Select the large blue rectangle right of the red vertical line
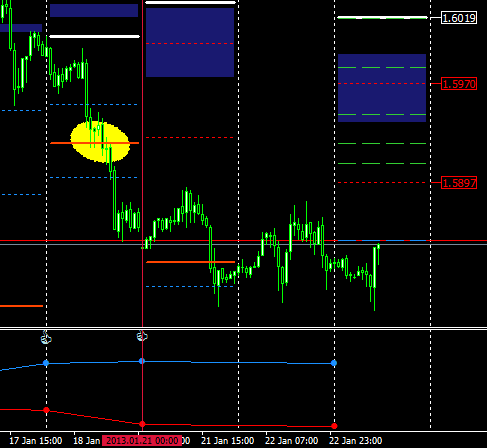 coord(190,42)
